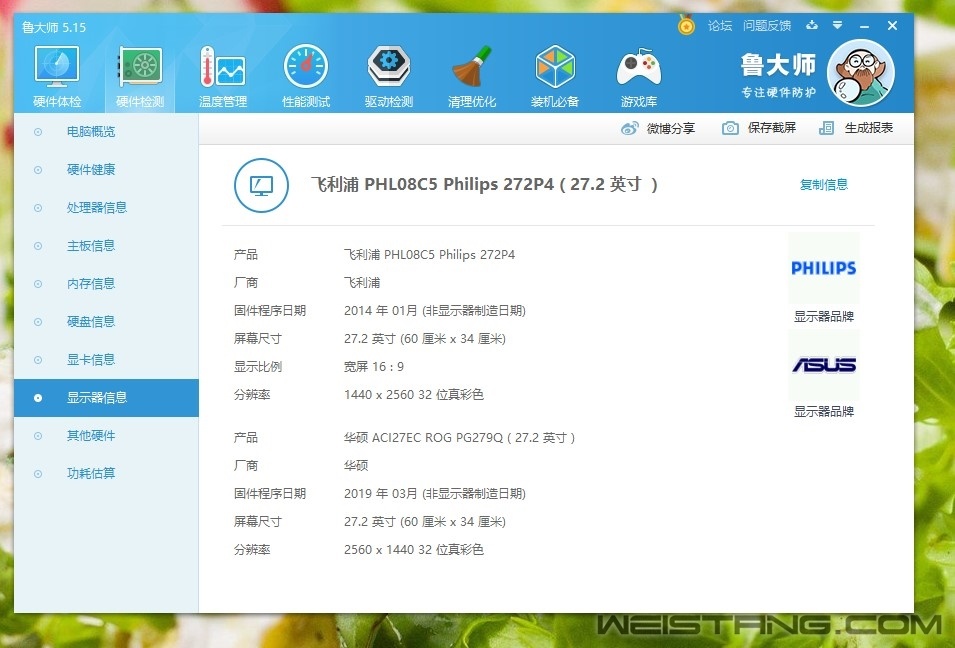Image resolution: width=955 pixels, height=648 pixels.
Task: Click the ASUS brand logo
Action: 823,365
